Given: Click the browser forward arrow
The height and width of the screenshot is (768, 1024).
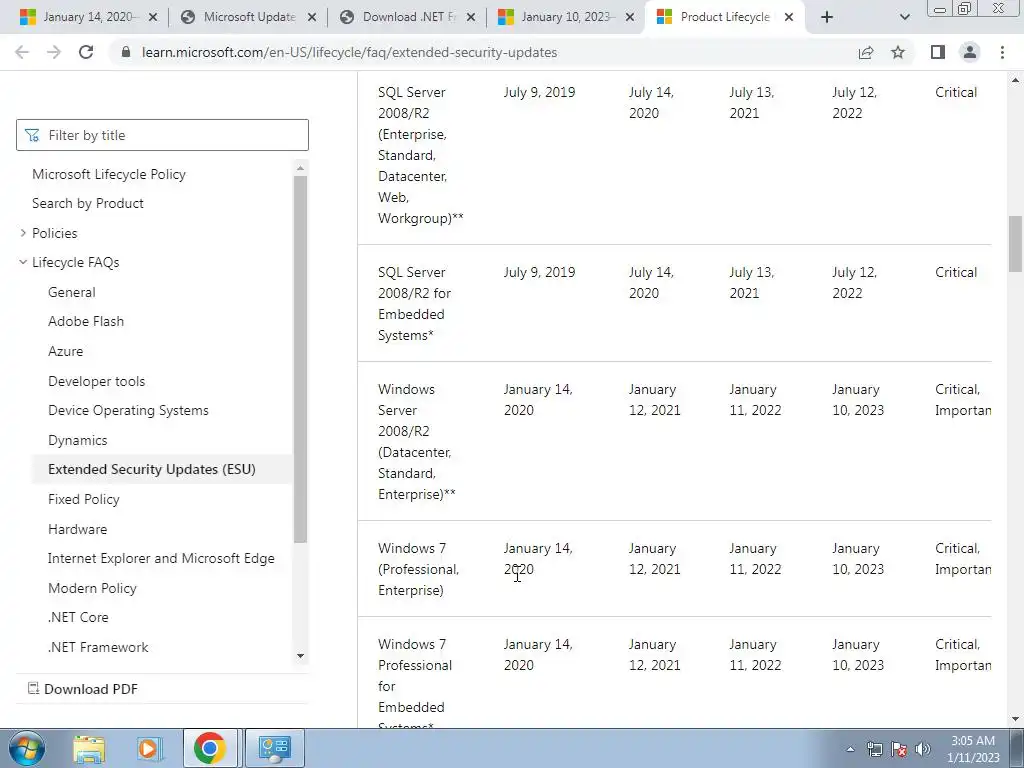Looking at the screenshot, I should point(54,52).
